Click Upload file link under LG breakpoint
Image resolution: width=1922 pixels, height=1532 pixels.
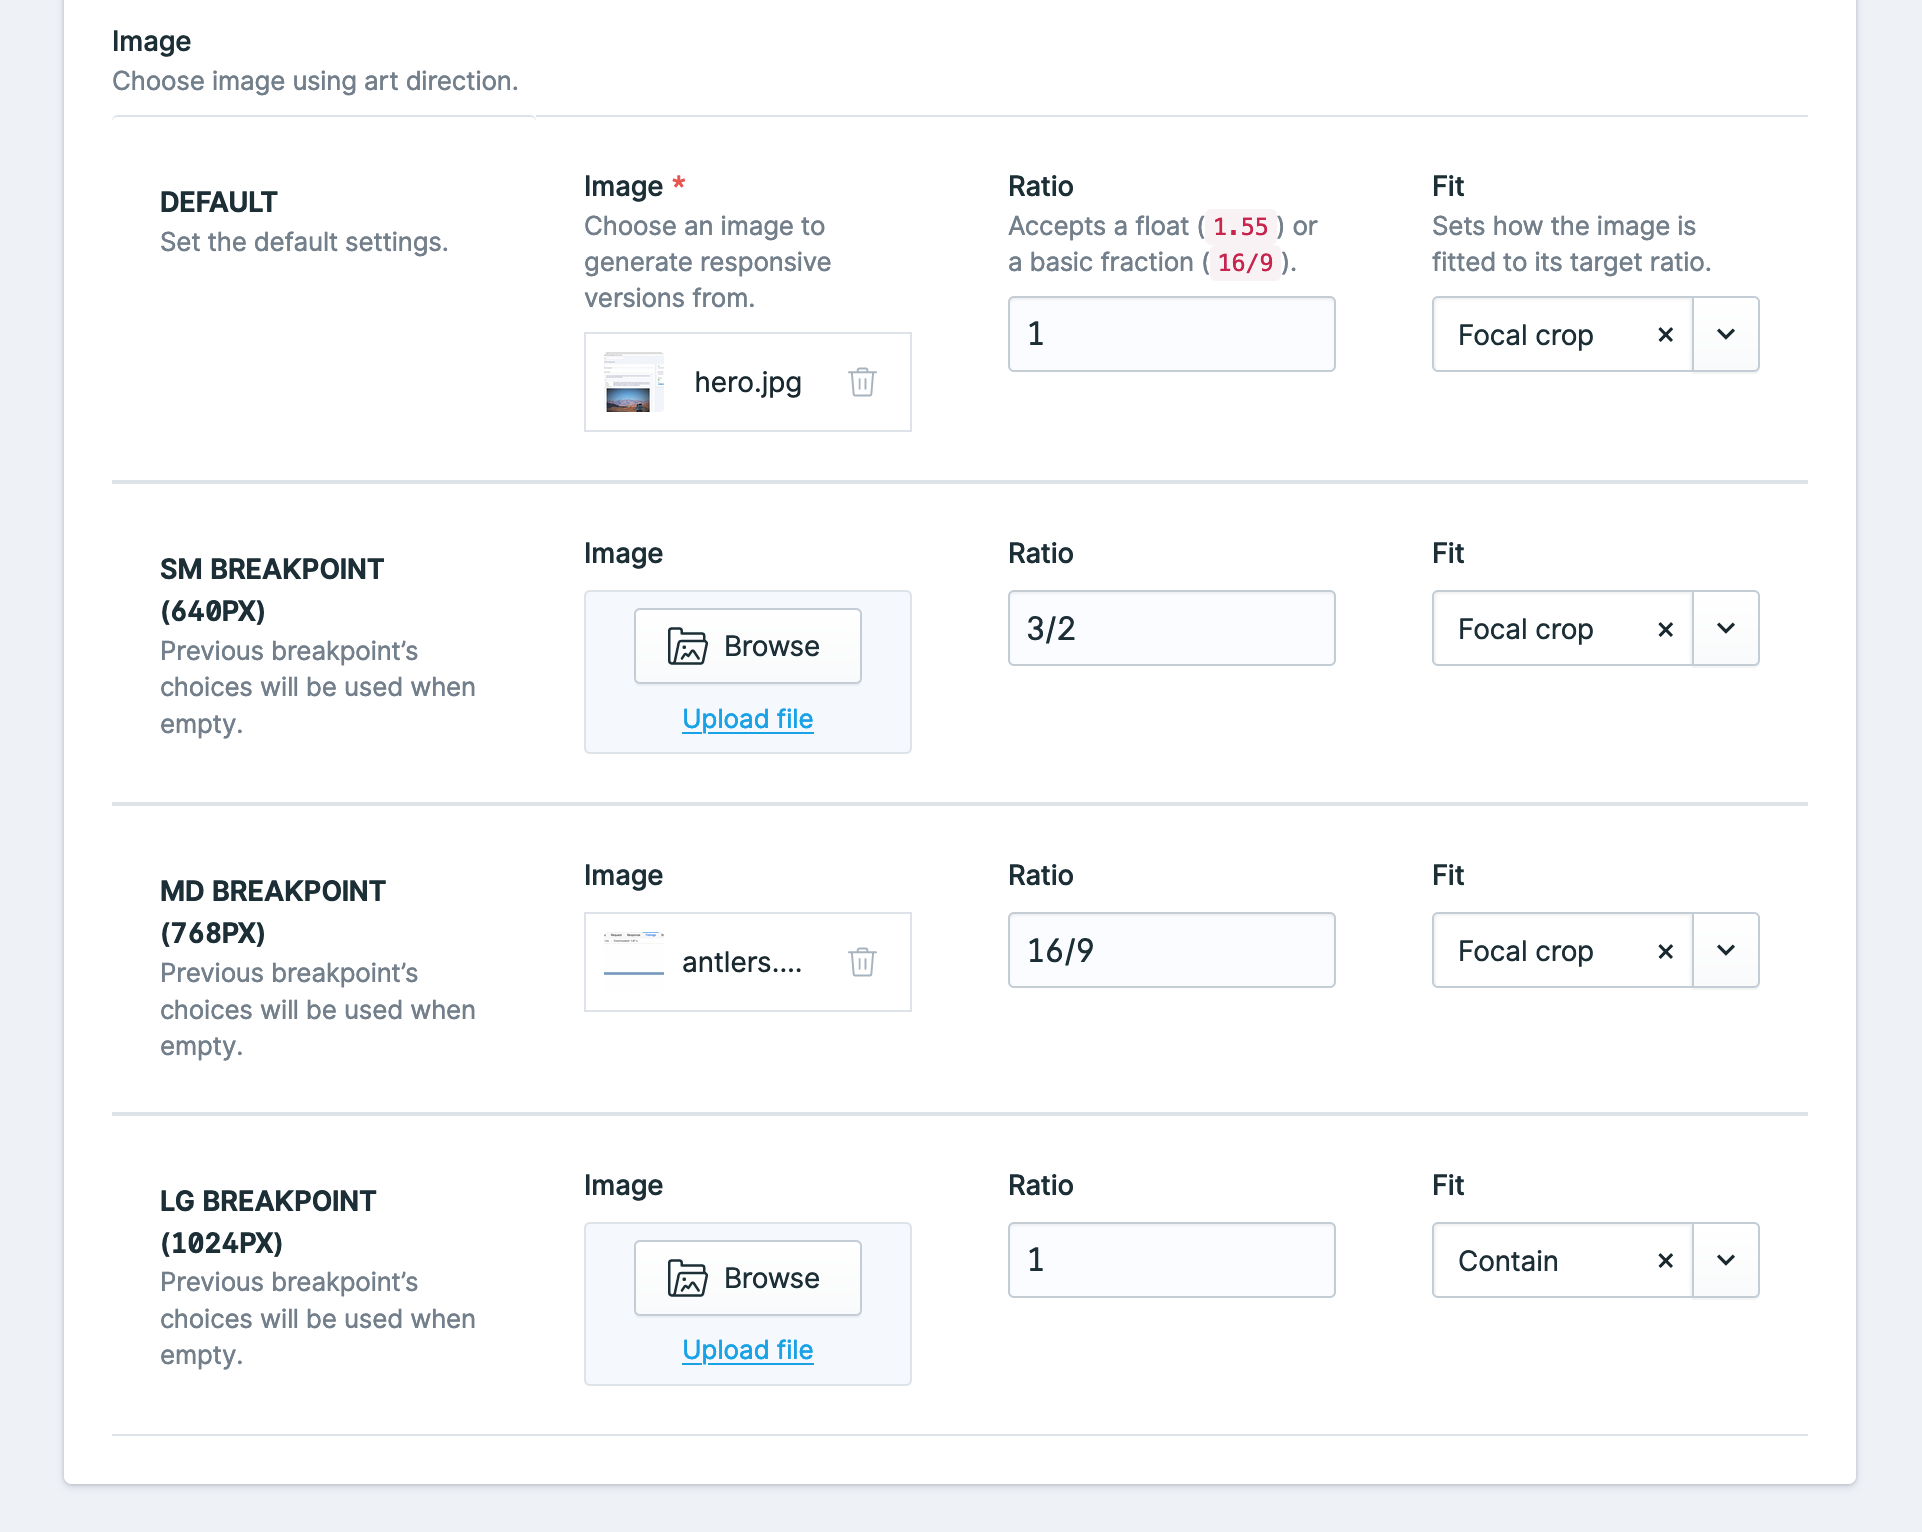click(747, 1350)
